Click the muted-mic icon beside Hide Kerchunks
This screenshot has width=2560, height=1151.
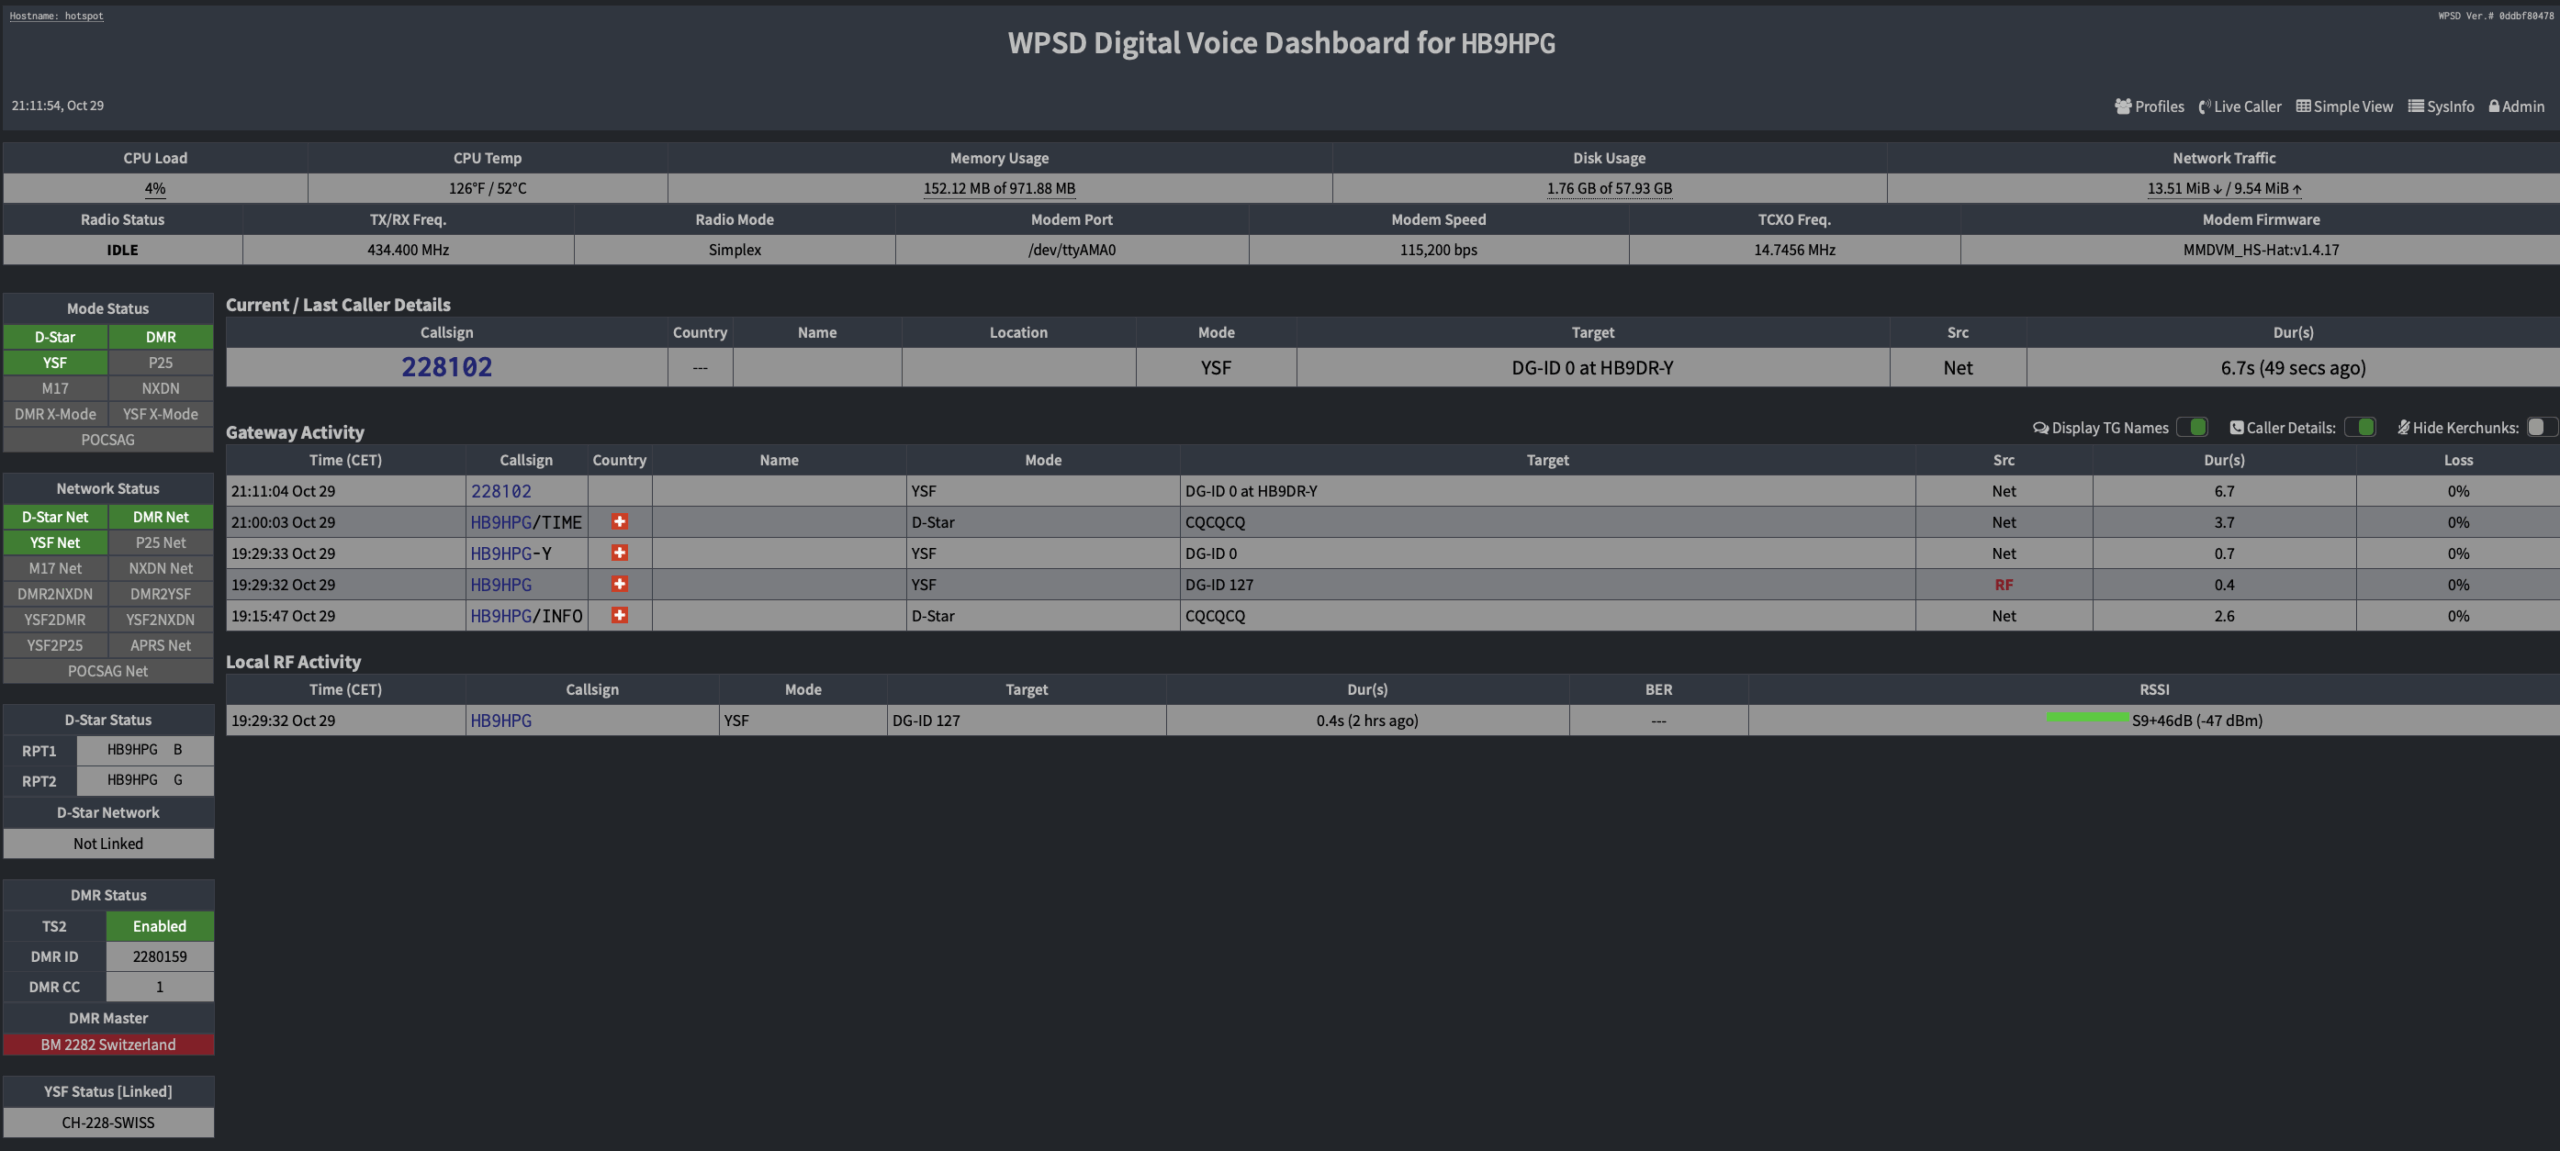pyautogui.click(x=2402, y=427)
